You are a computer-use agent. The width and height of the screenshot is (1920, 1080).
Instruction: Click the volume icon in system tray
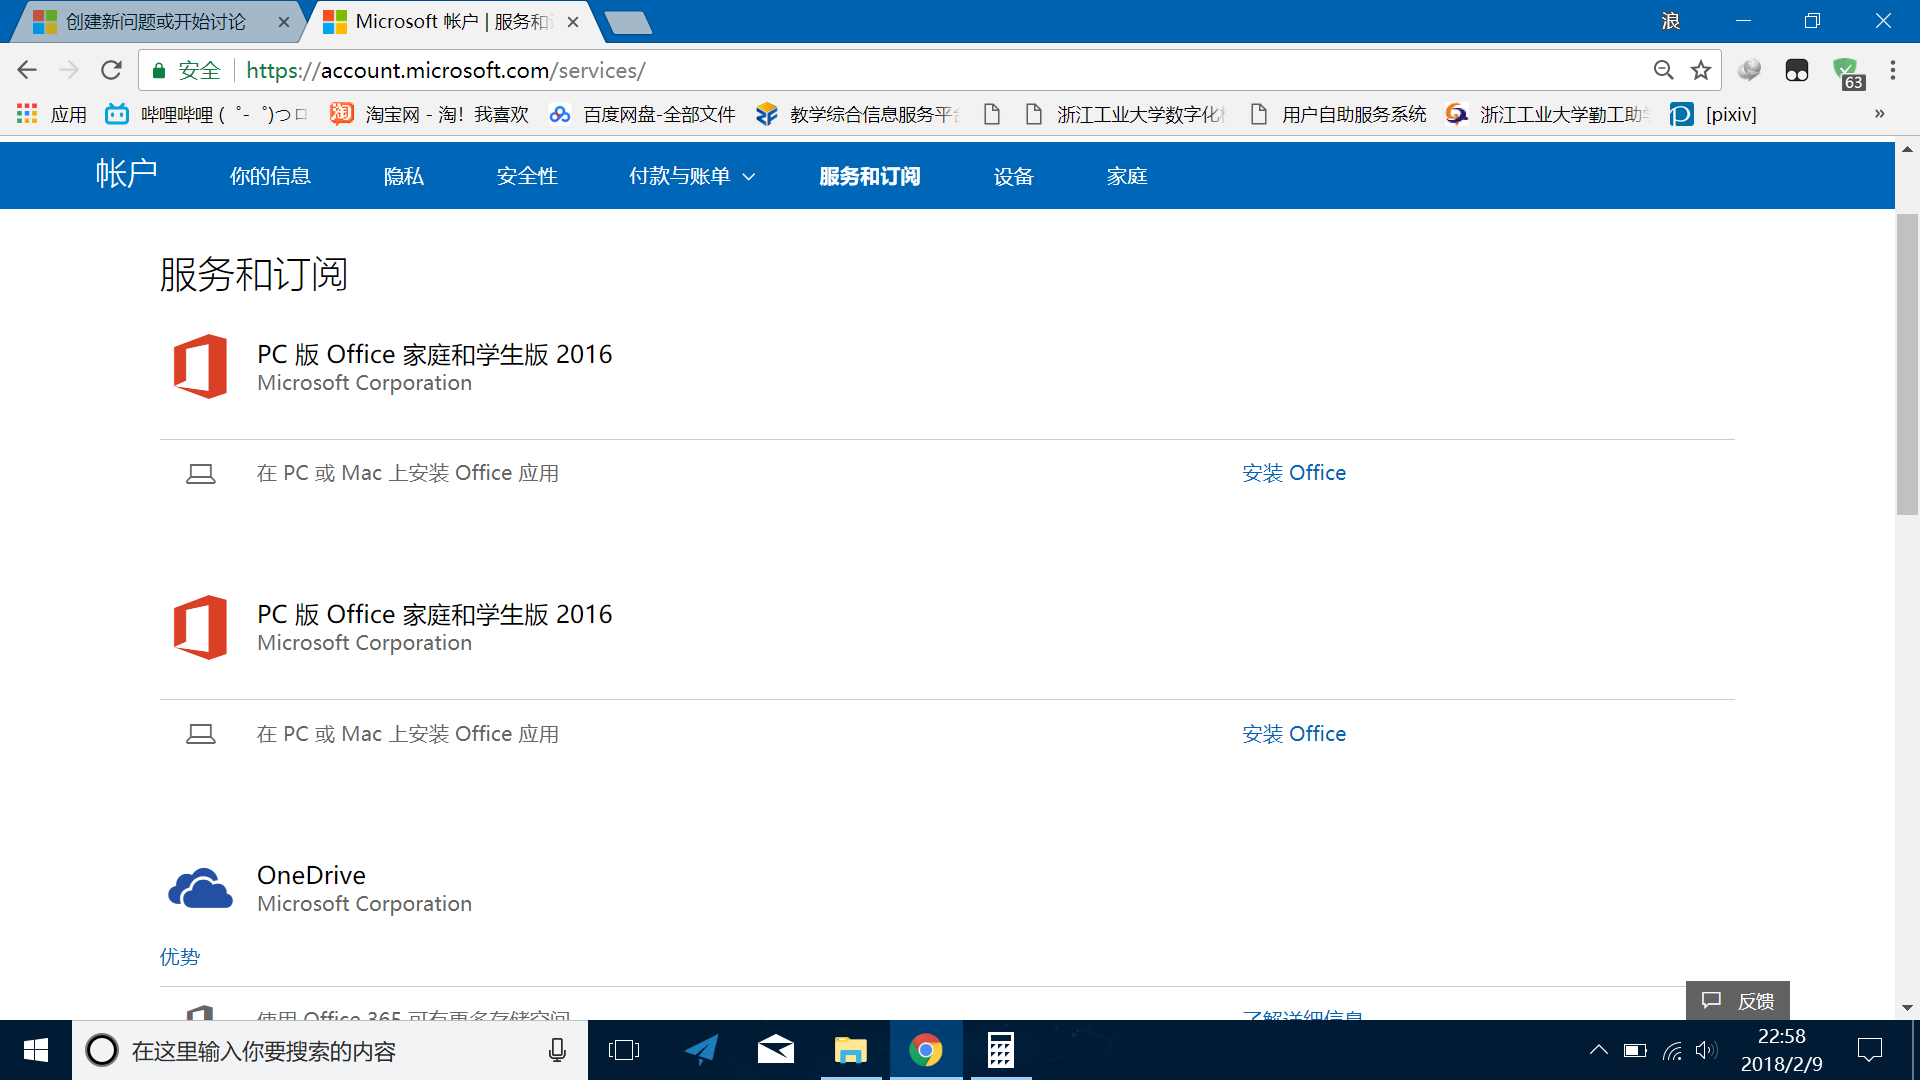coord(1707,1050)
